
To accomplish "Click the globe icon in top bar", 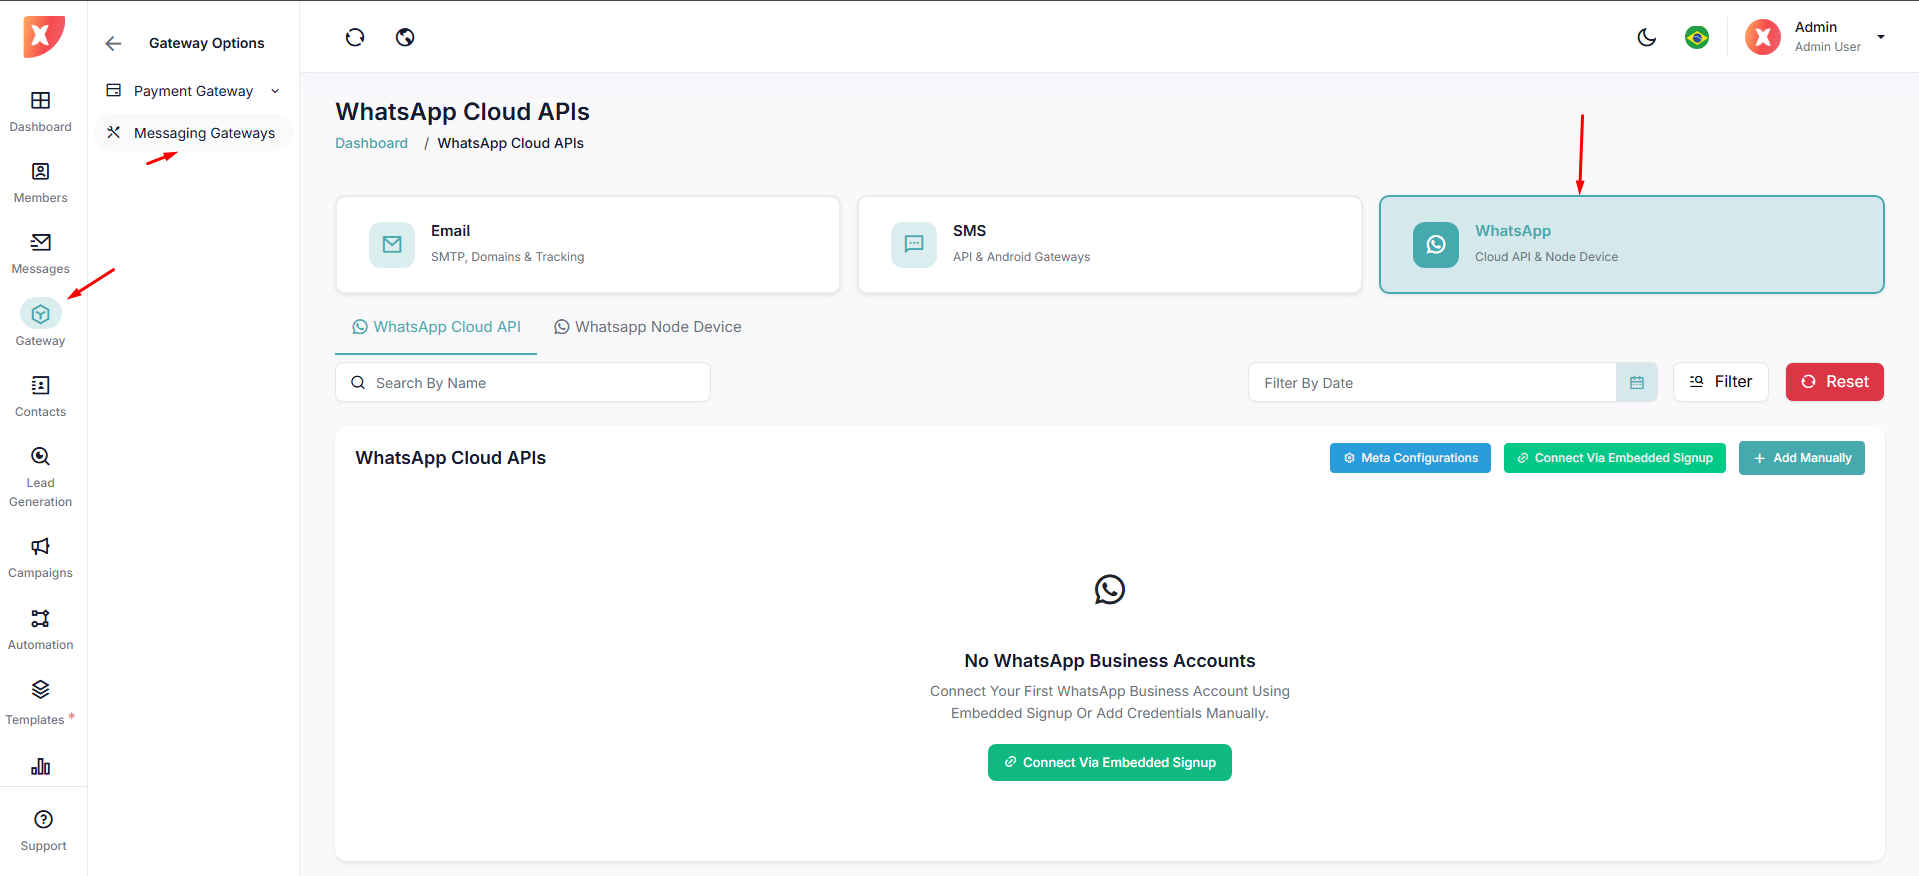I will coord(405,38).
